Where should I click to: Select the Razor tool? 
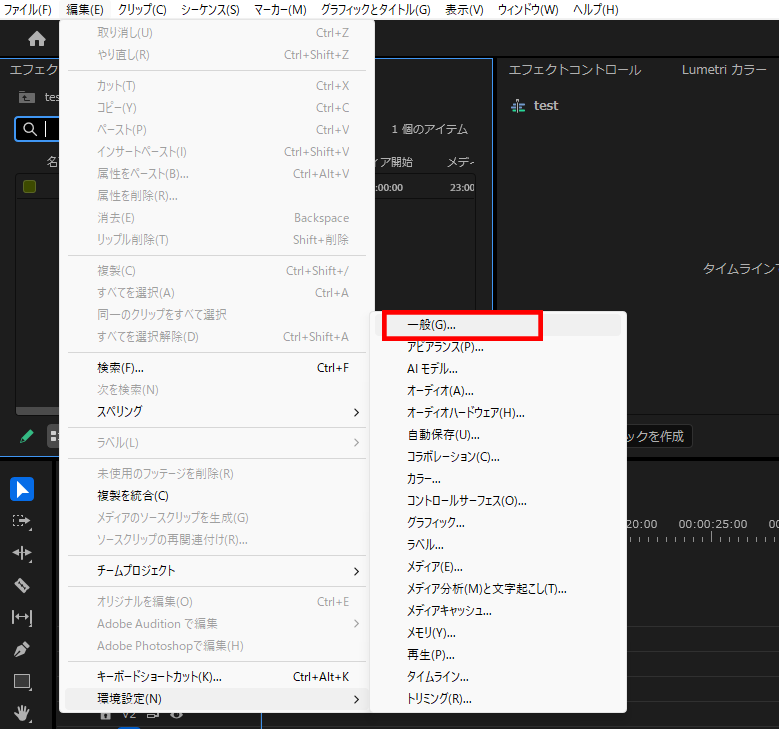(22, 585)
